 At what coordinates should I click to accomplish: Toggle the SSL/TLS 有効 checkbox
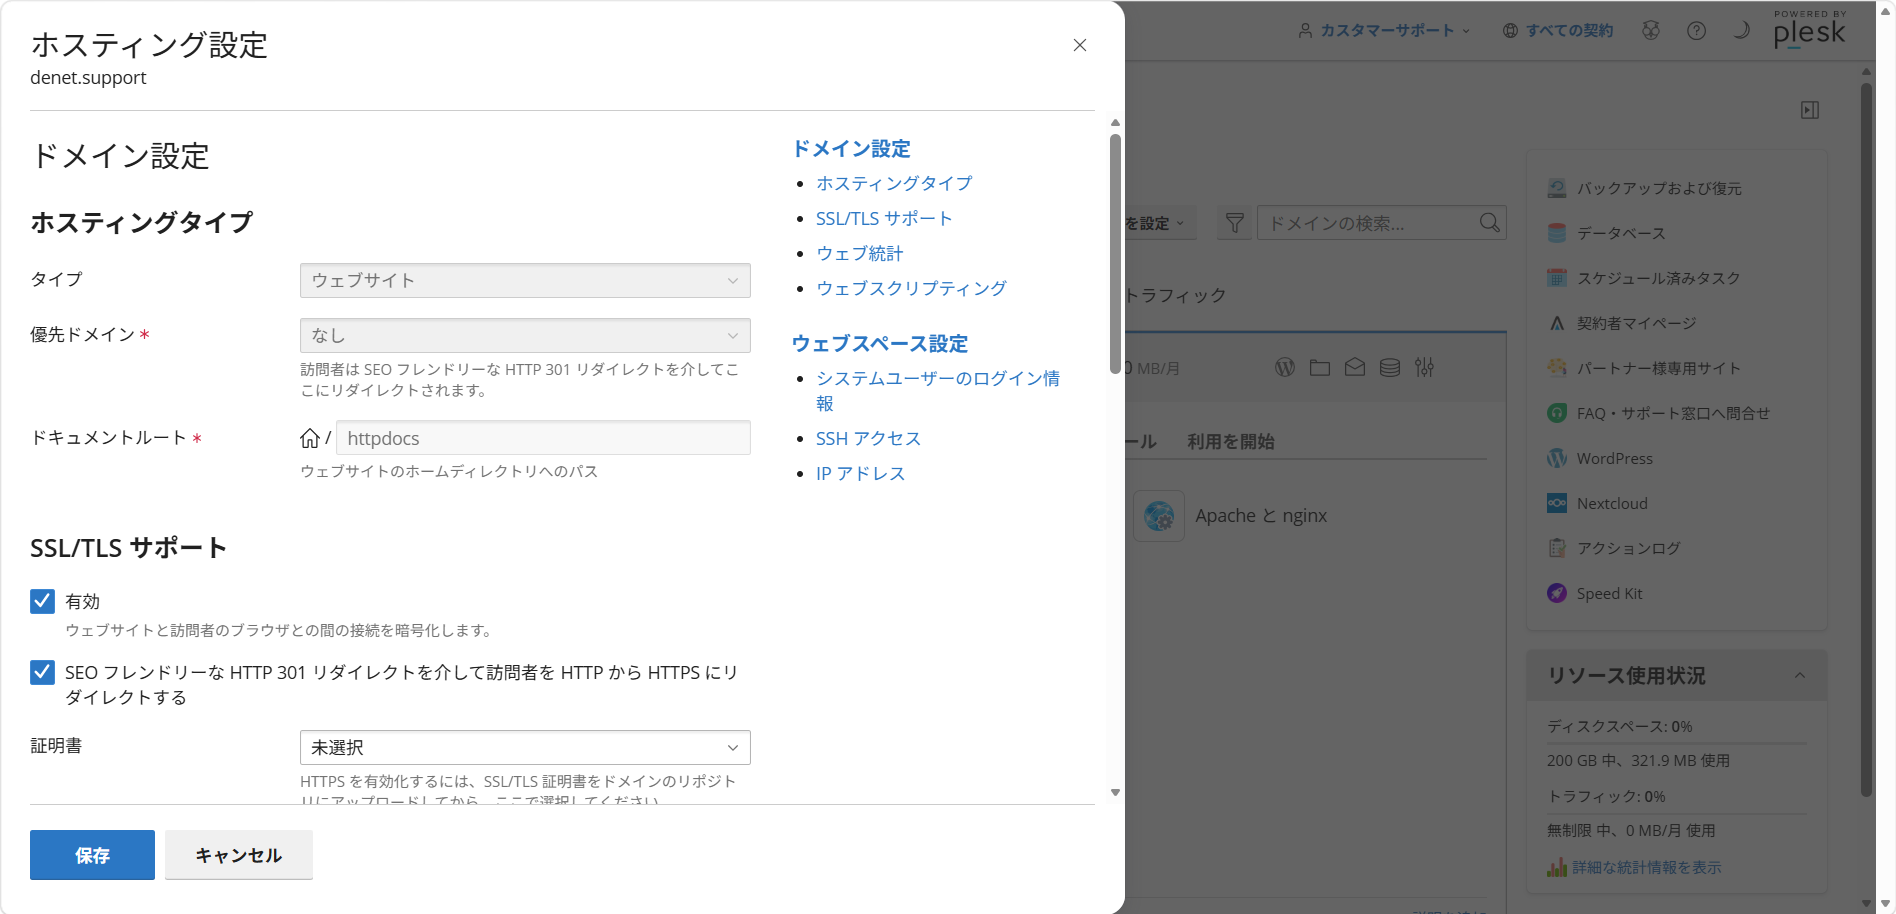coord(42,601)
